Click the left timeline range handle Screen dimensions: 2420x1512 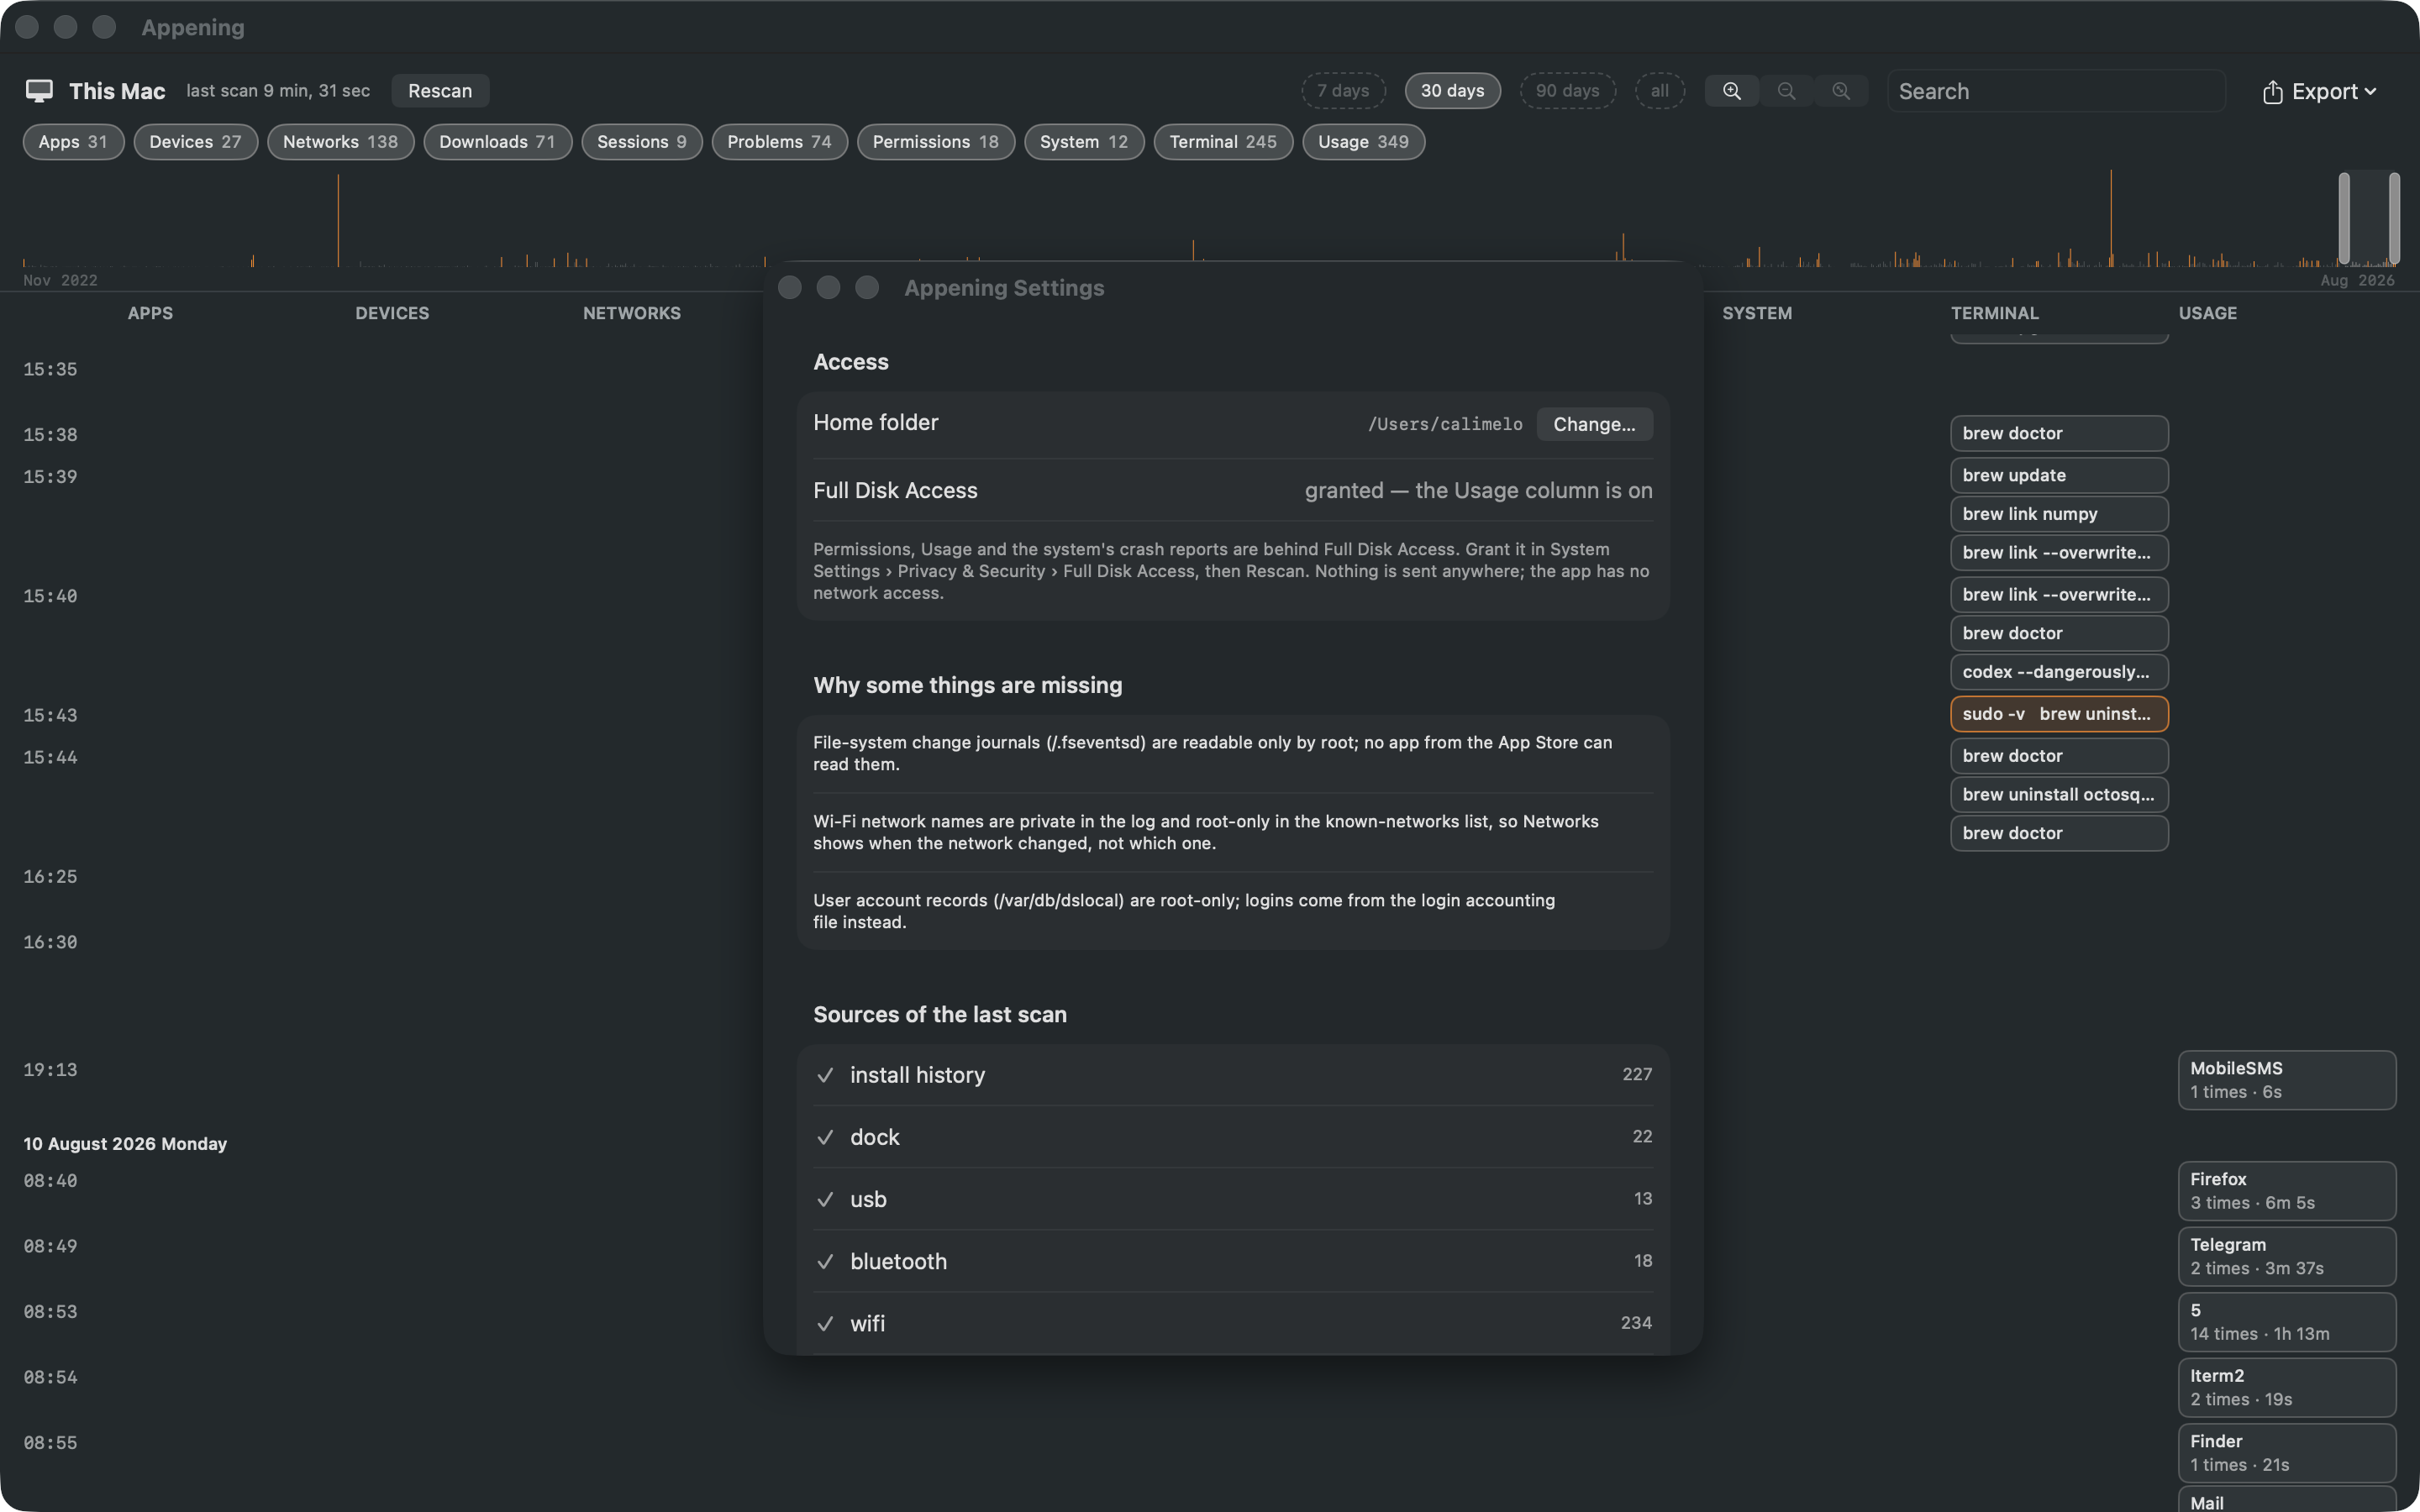coord(2344,218)
